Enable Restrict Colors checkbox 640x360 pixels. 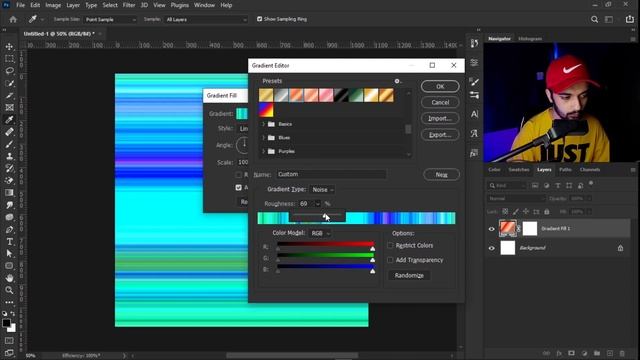(x=390, y=245)
